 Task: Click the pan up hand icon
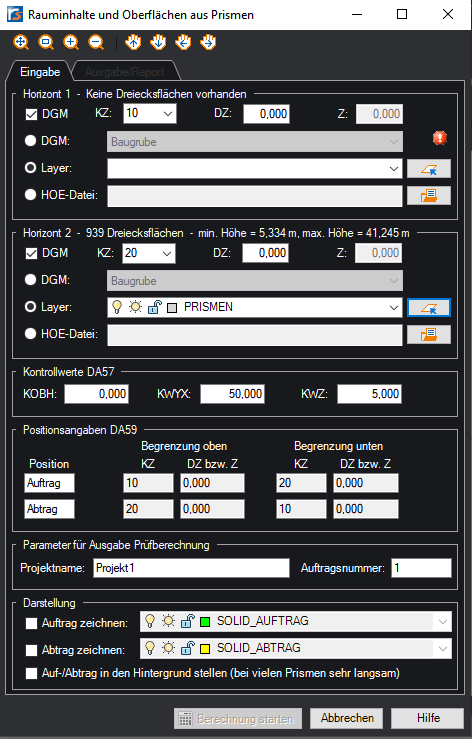click(x=133, y=42)
